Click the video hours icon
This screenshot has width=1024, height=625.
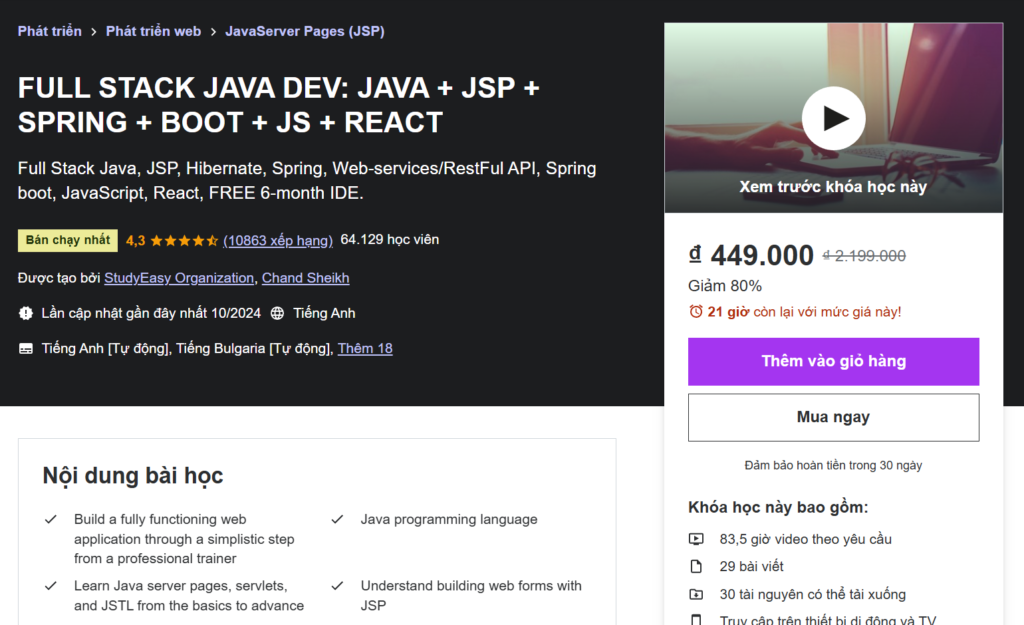pyautogui.click(x=696, y=539)
